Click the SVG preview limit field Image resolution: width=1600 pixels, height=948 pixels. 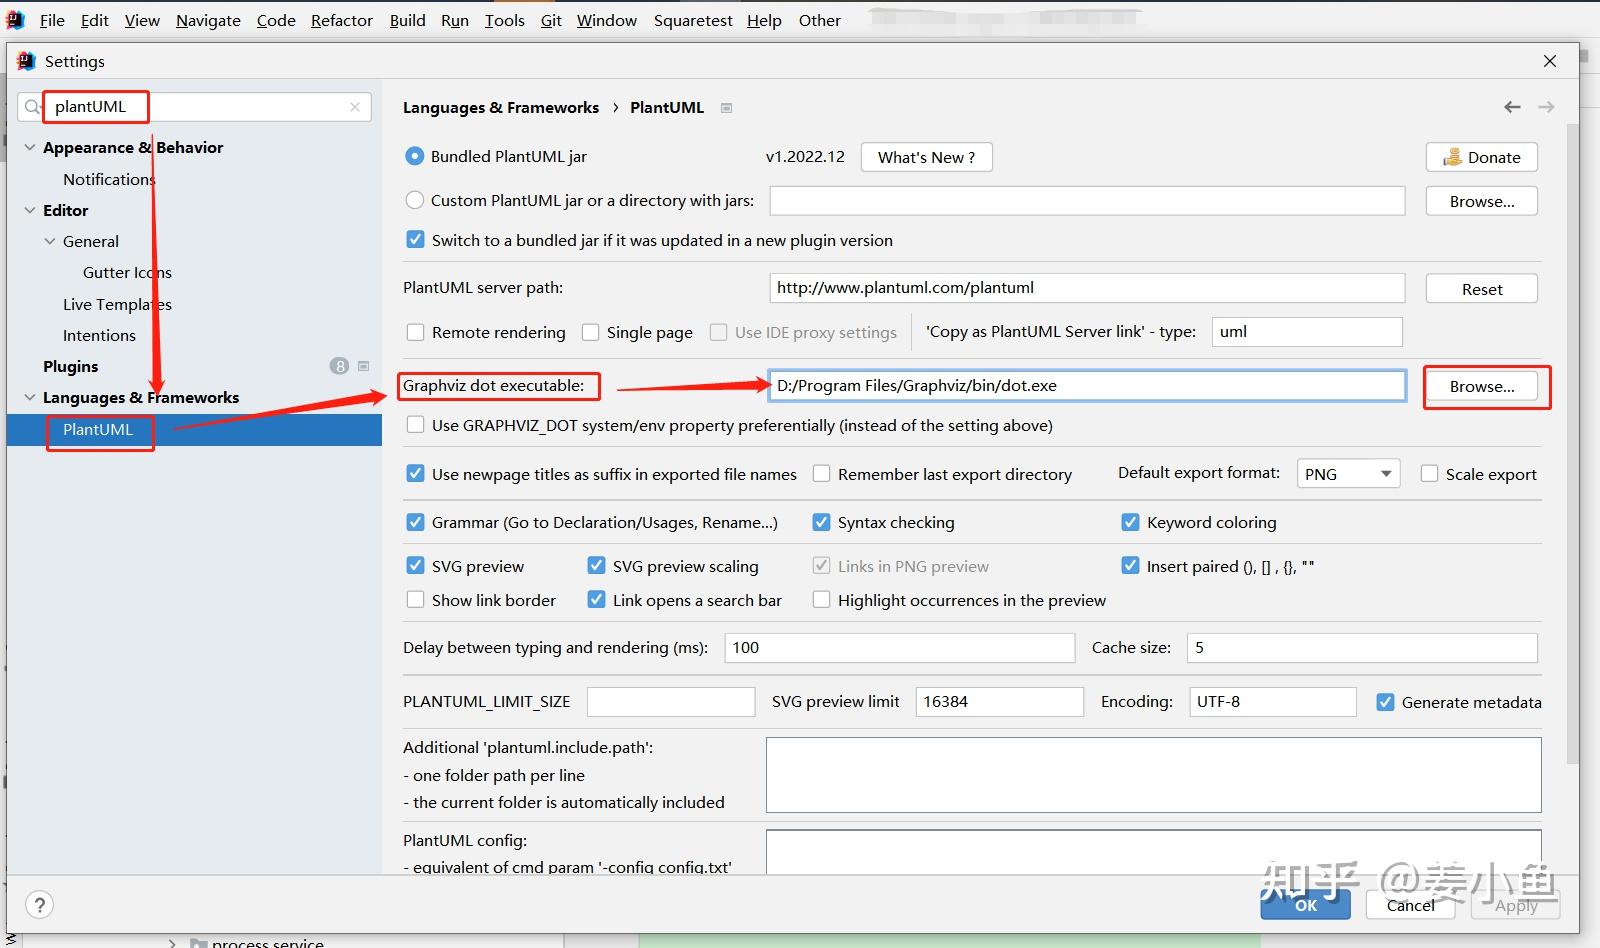[x=999, y=702]
